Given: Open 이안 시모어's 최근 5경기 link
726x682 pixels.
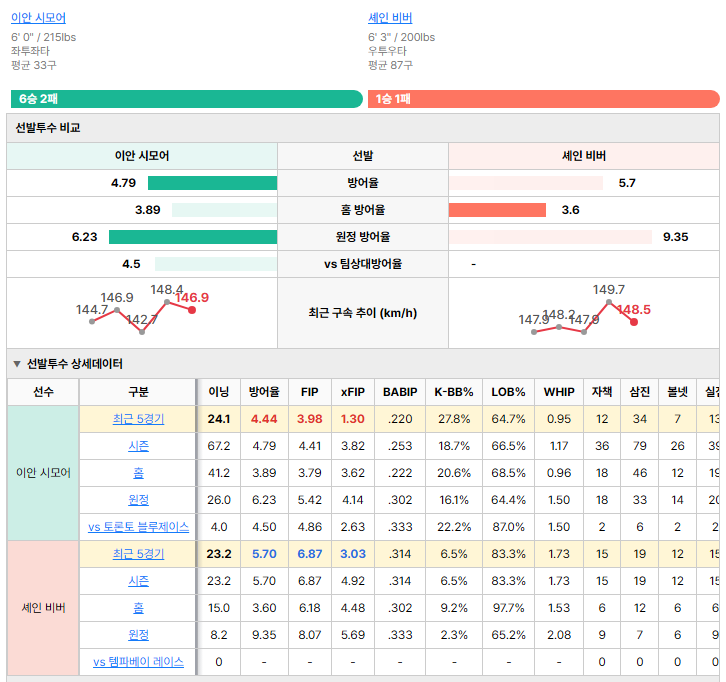Looking at the screenshot, I should tap(138, 419).
